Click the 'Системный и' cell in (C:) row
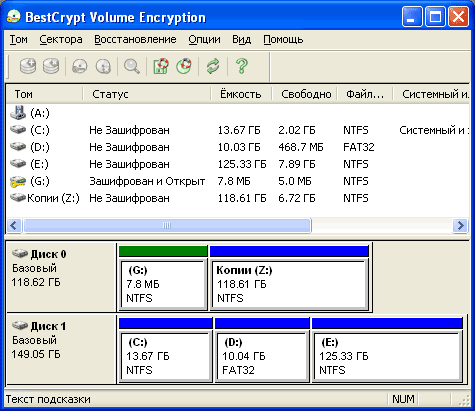The image size is (475, 411). [x=434, y=130]
